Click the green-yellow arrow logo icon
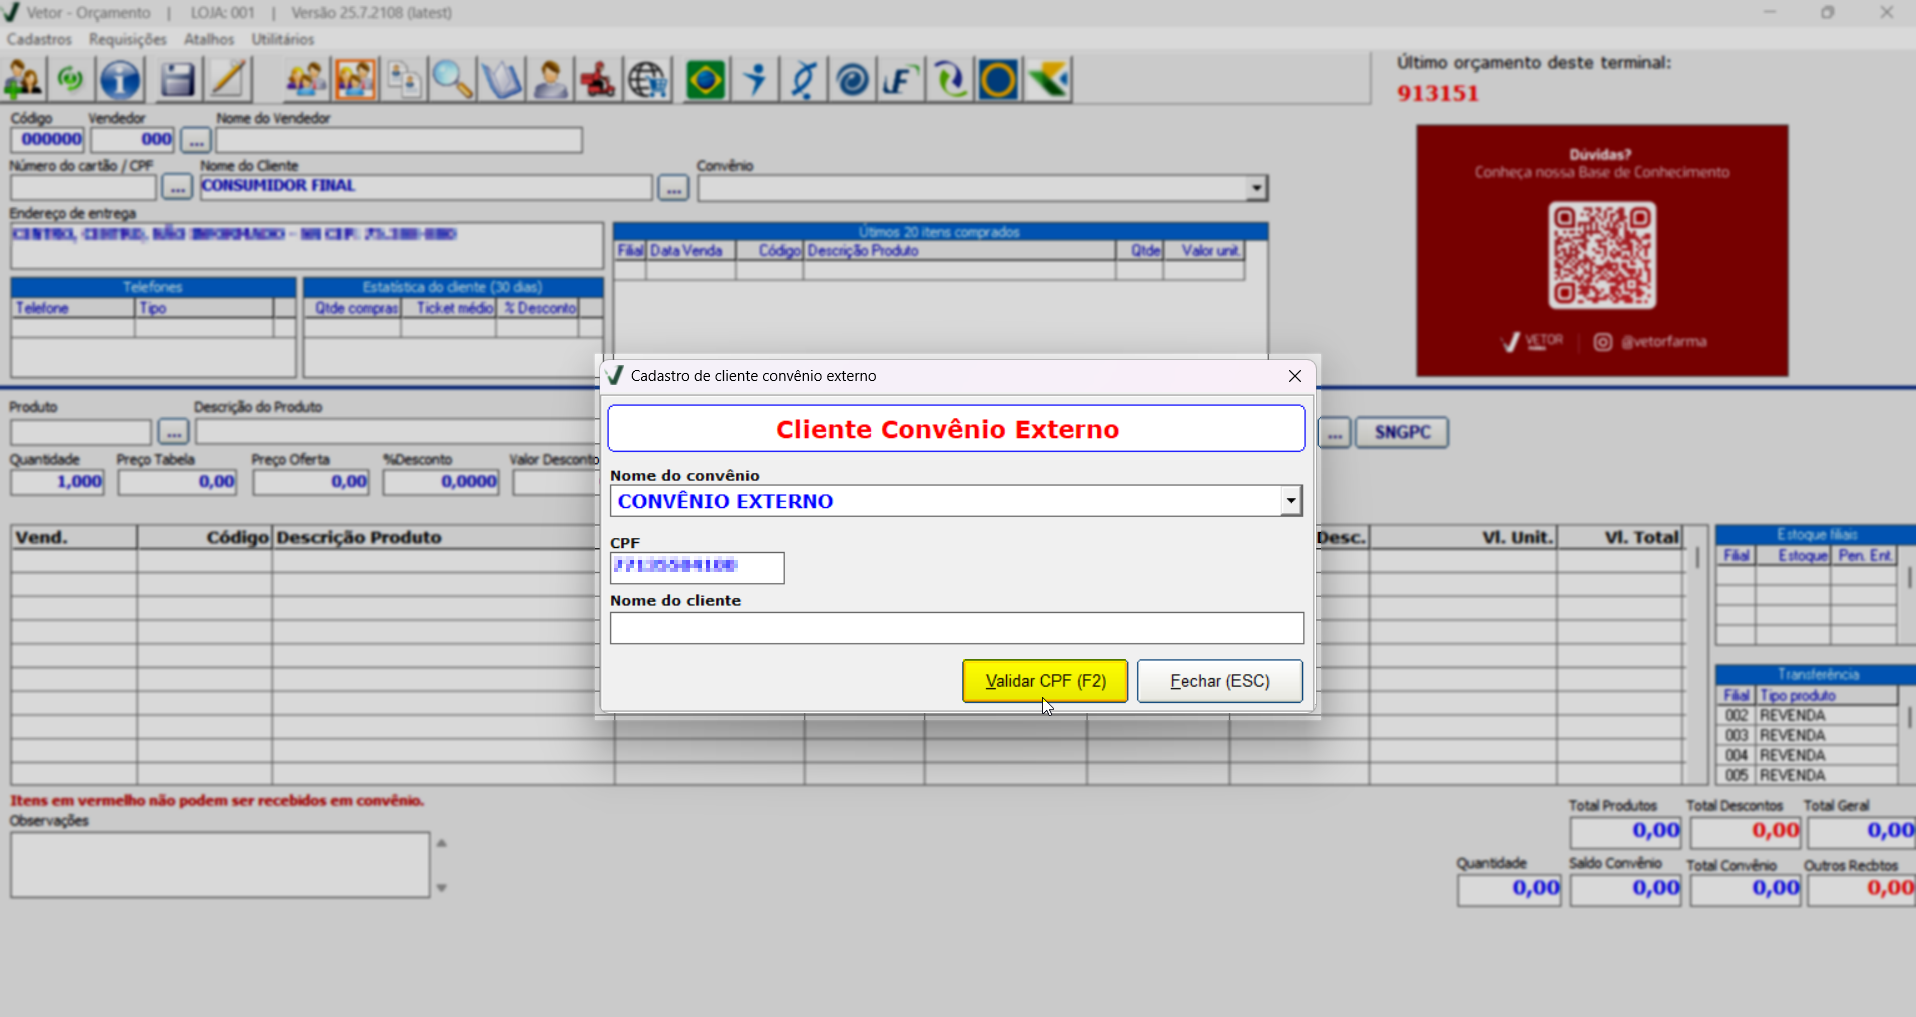The width and height of the screenshot is (1916, 1017). coord(1048,80)
